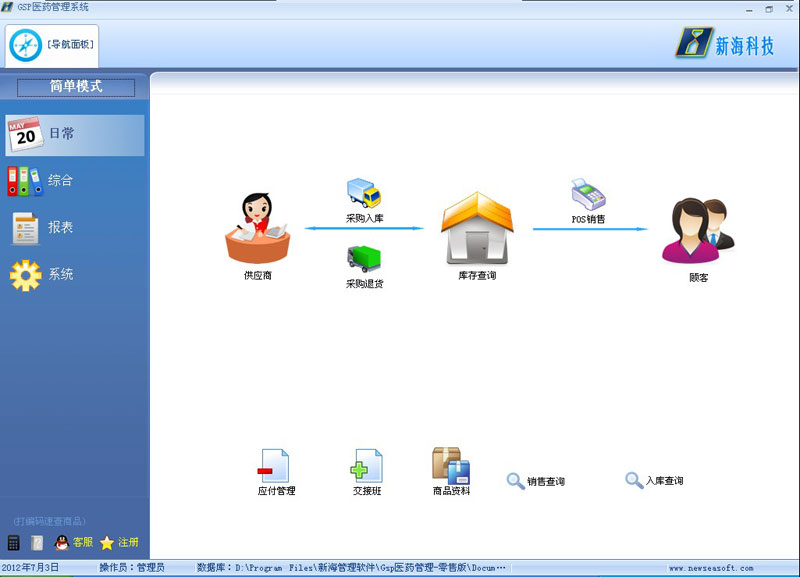Open 销售查询 sales query link
Viewport: 800px width, 577px height.
pyautogui.click(x=536, y=482)
